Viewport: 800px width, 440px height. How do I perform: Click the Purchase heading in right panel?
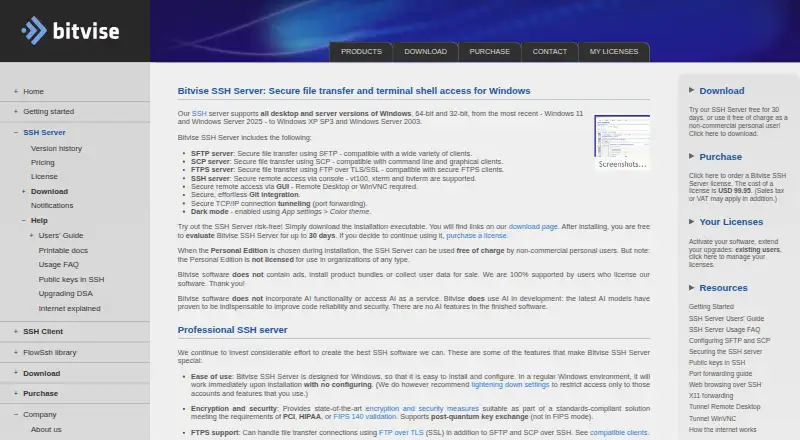click(x=720, y=157)
